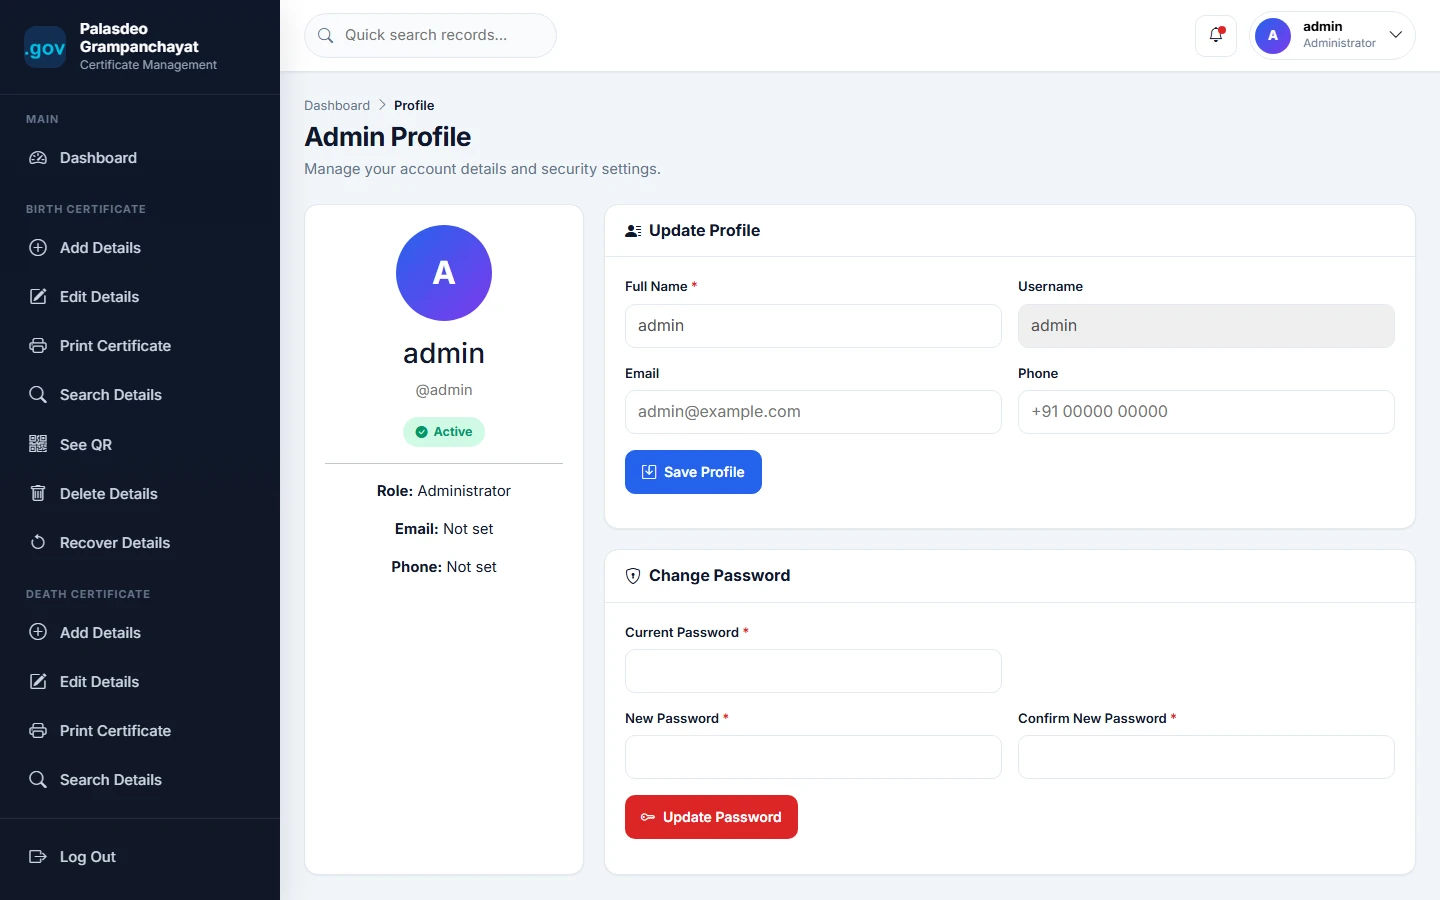The height and width of the screenshot is (900, 1440).
Task: Click the New Password field
Action: coord(813,757)
